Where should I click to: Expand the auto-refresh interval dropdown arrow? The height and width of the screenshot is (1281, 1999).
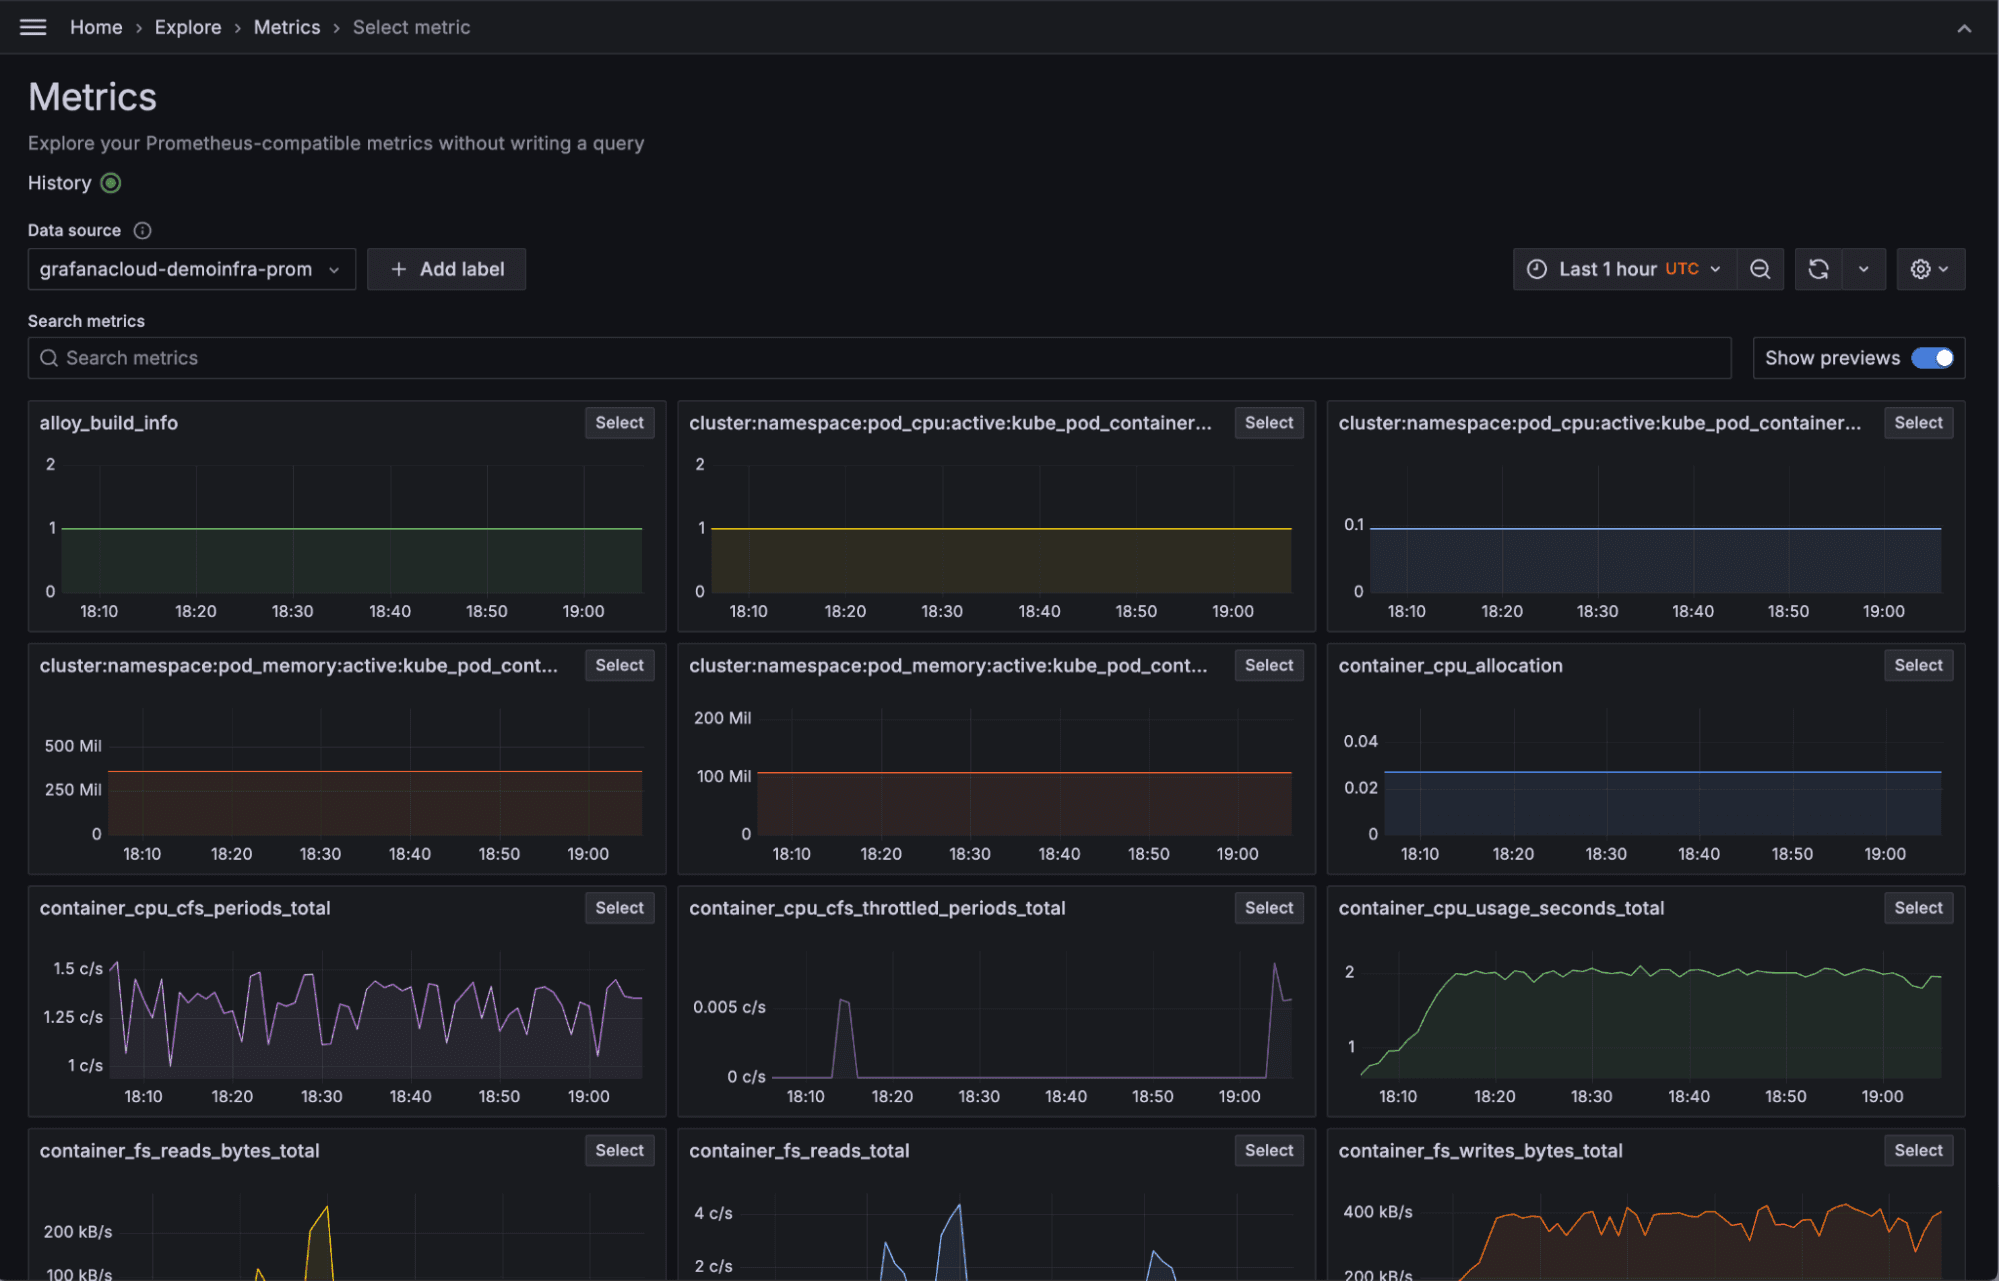[x=1863, y=269]
